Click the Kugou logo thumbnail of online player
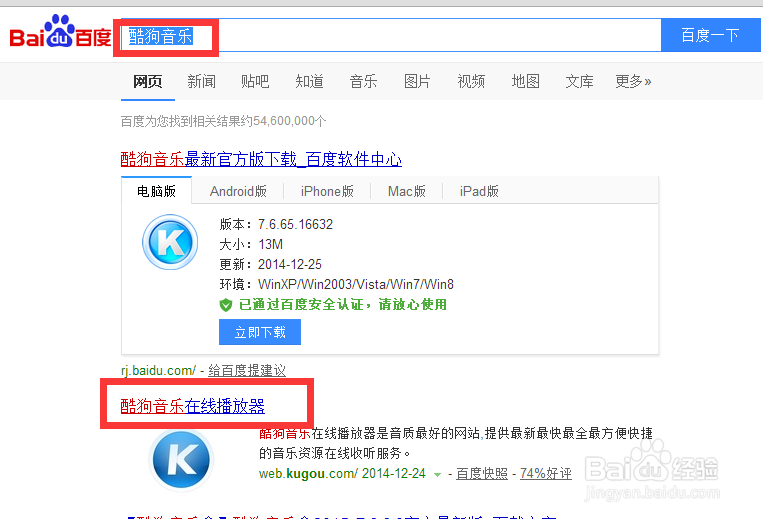The height and width of the screenshot is (519, 763). pyautogui.click(x=181, y=460)
